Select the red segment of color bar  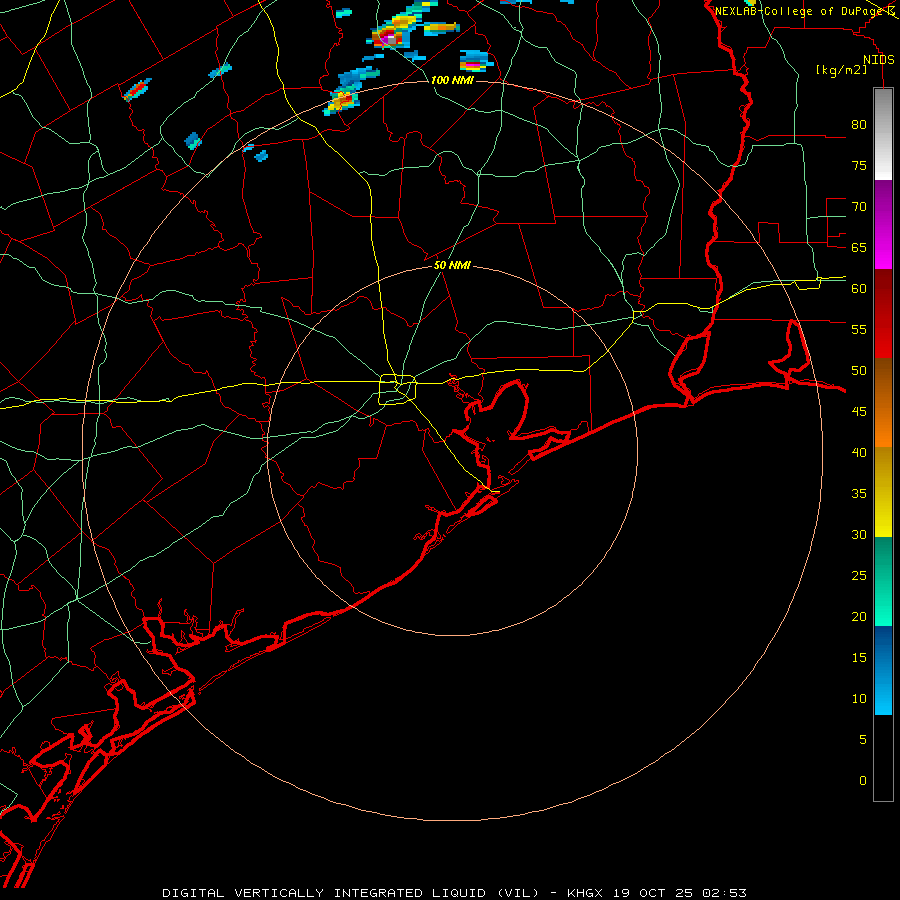tap(883, 313)
